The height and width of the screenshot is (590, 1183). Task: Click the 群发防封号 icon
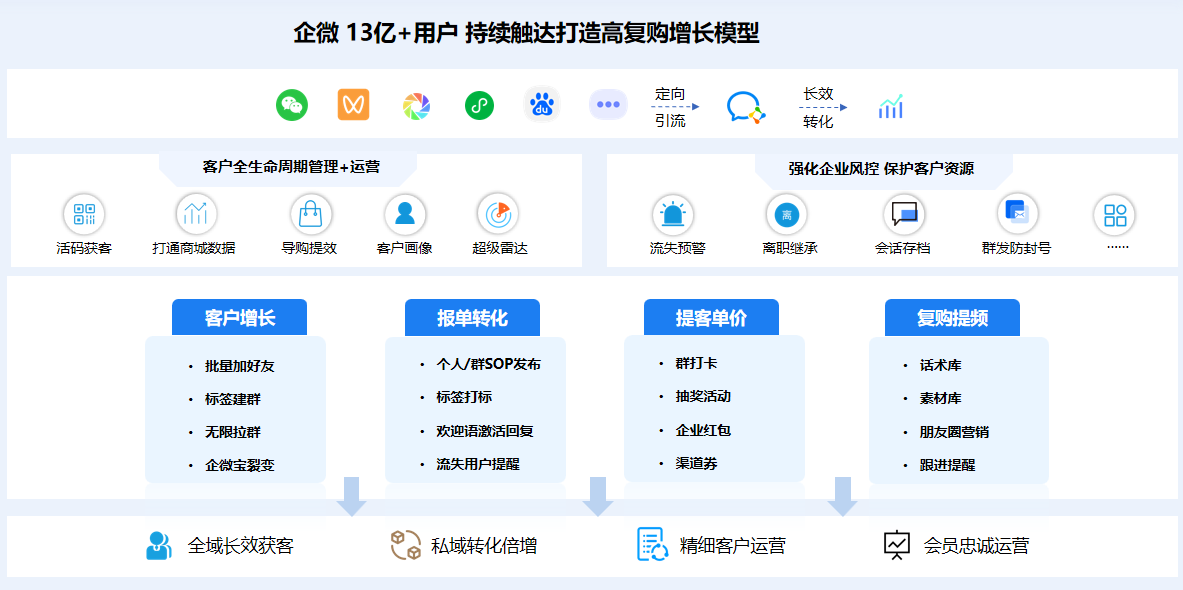[1015, 215]
